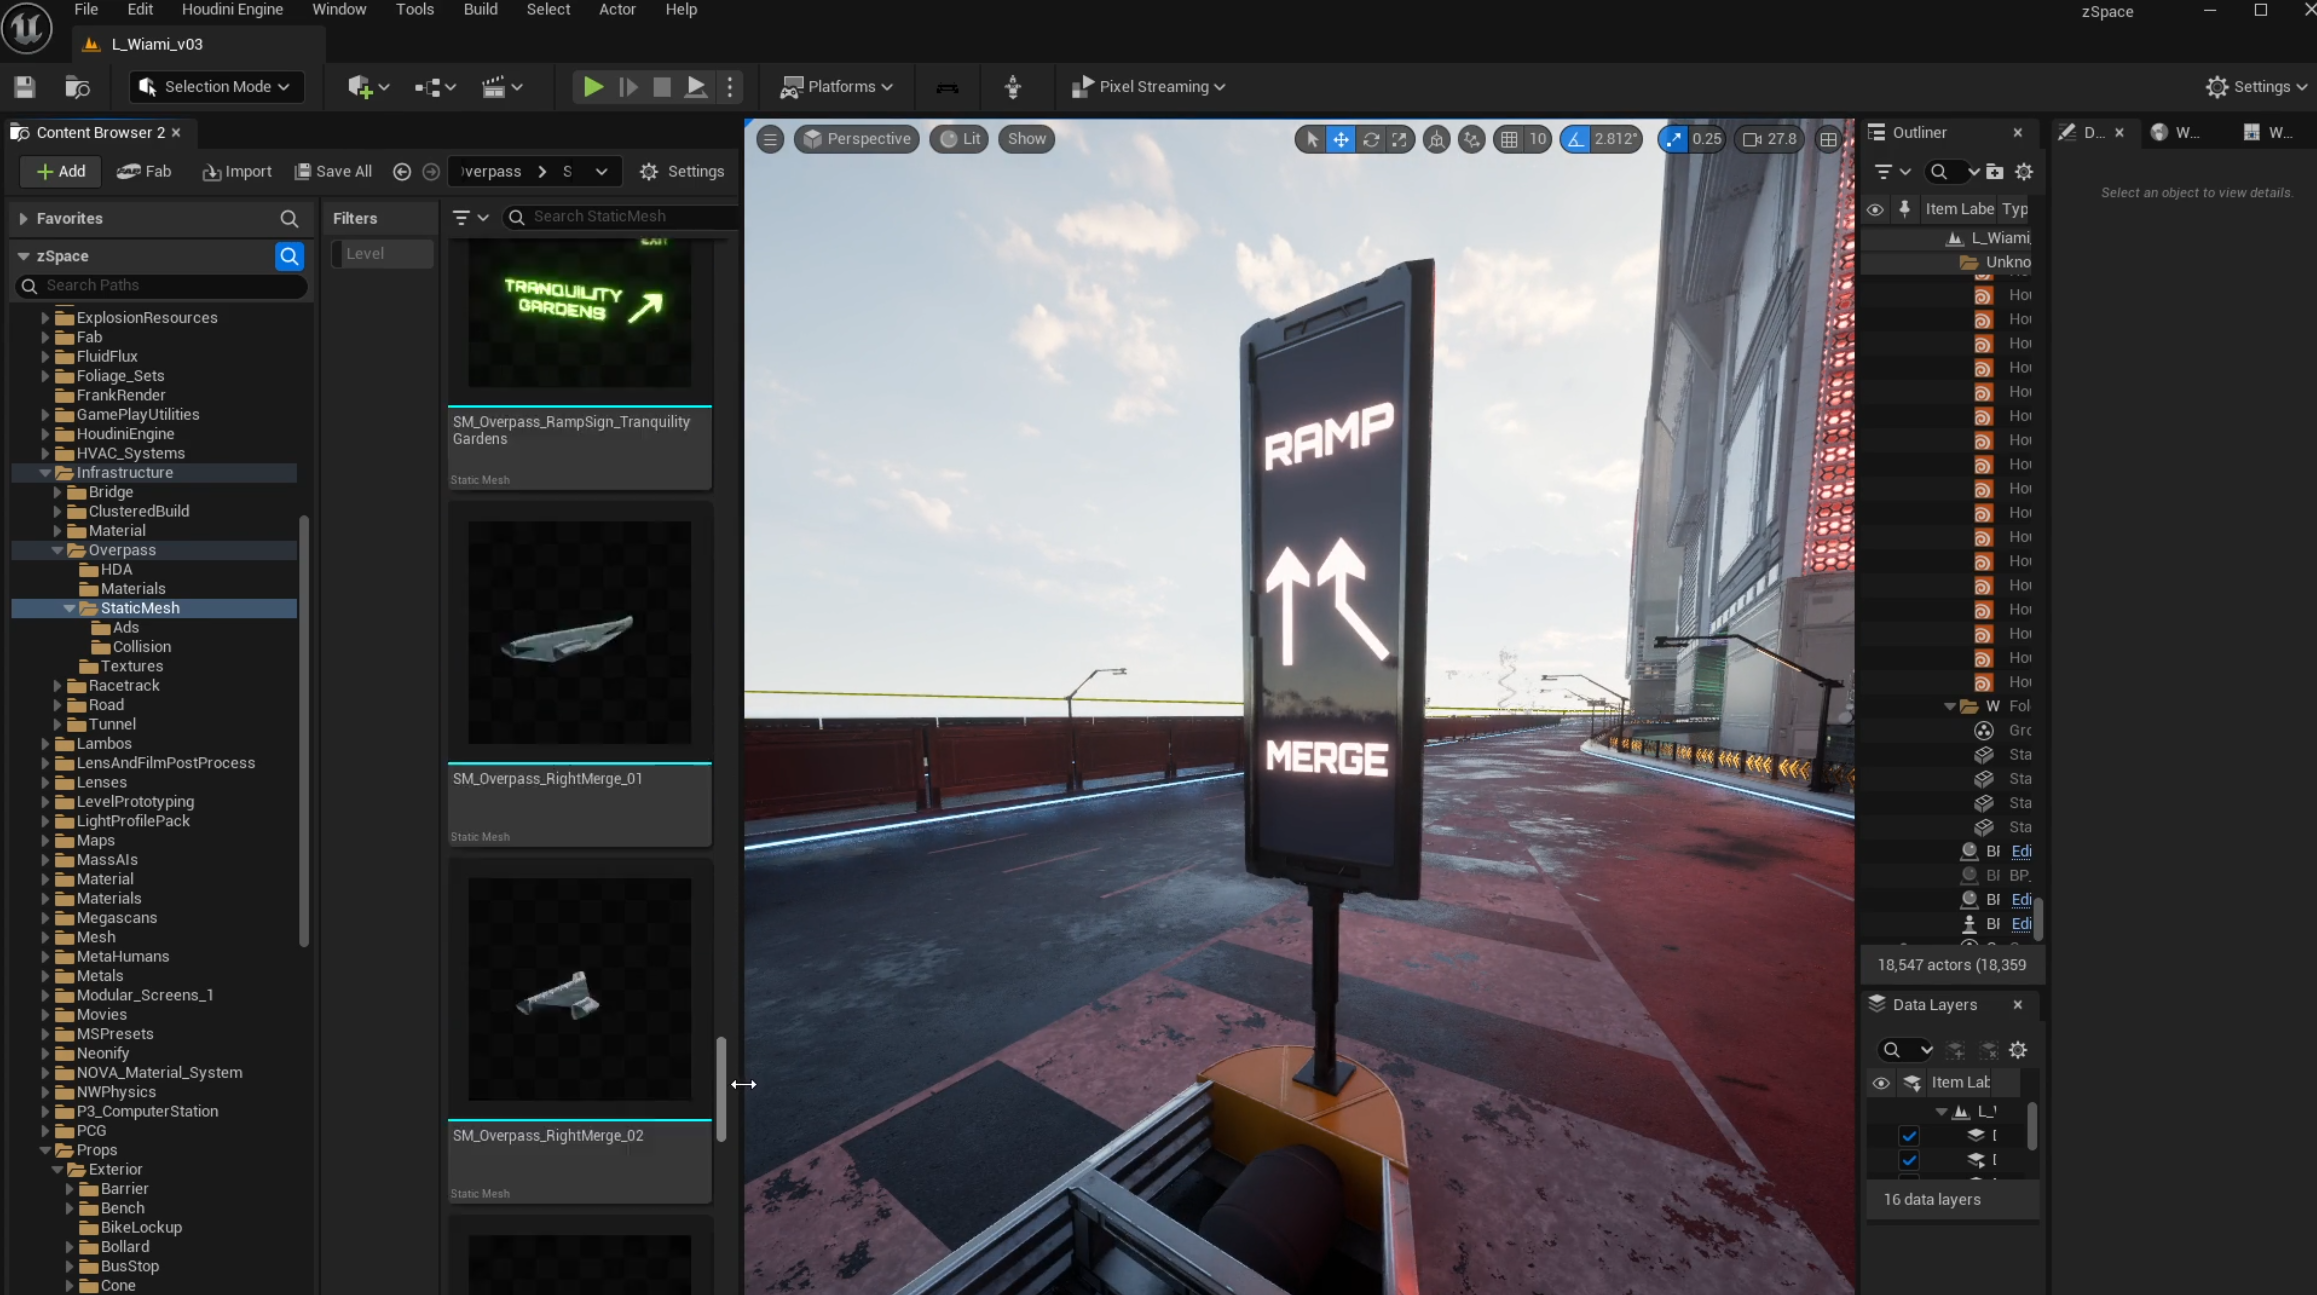The height and width of the screenshot is (1295, 2317).
Task: Toggle rotation angle snapping
Action: [1576, 139]
